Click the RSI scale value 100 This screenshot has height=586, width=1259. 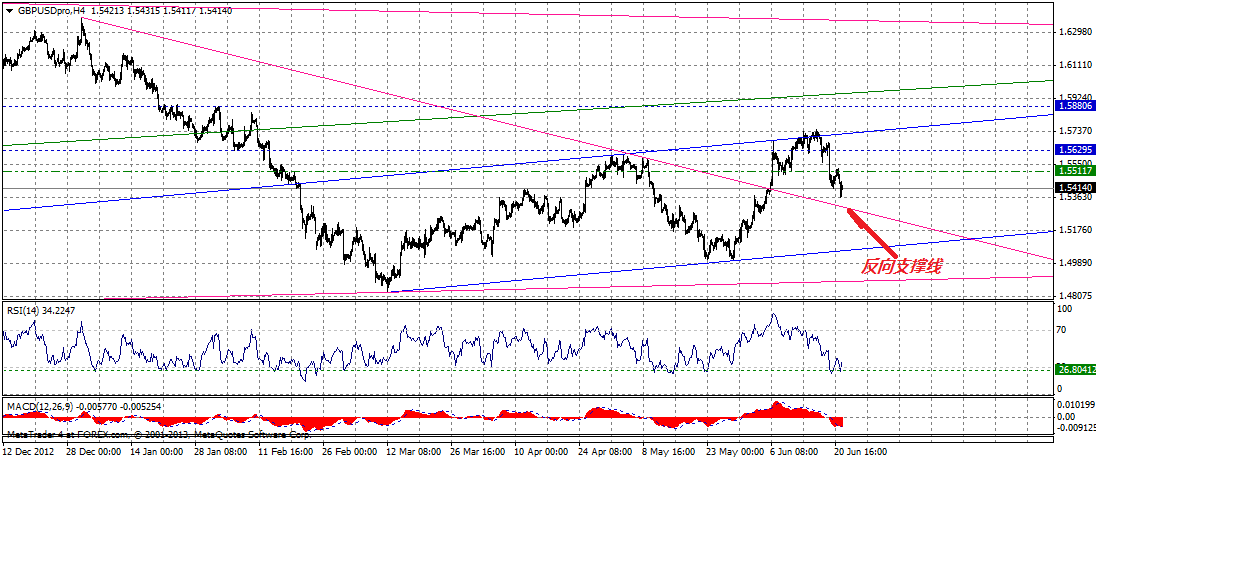(x=1067, y=311)
